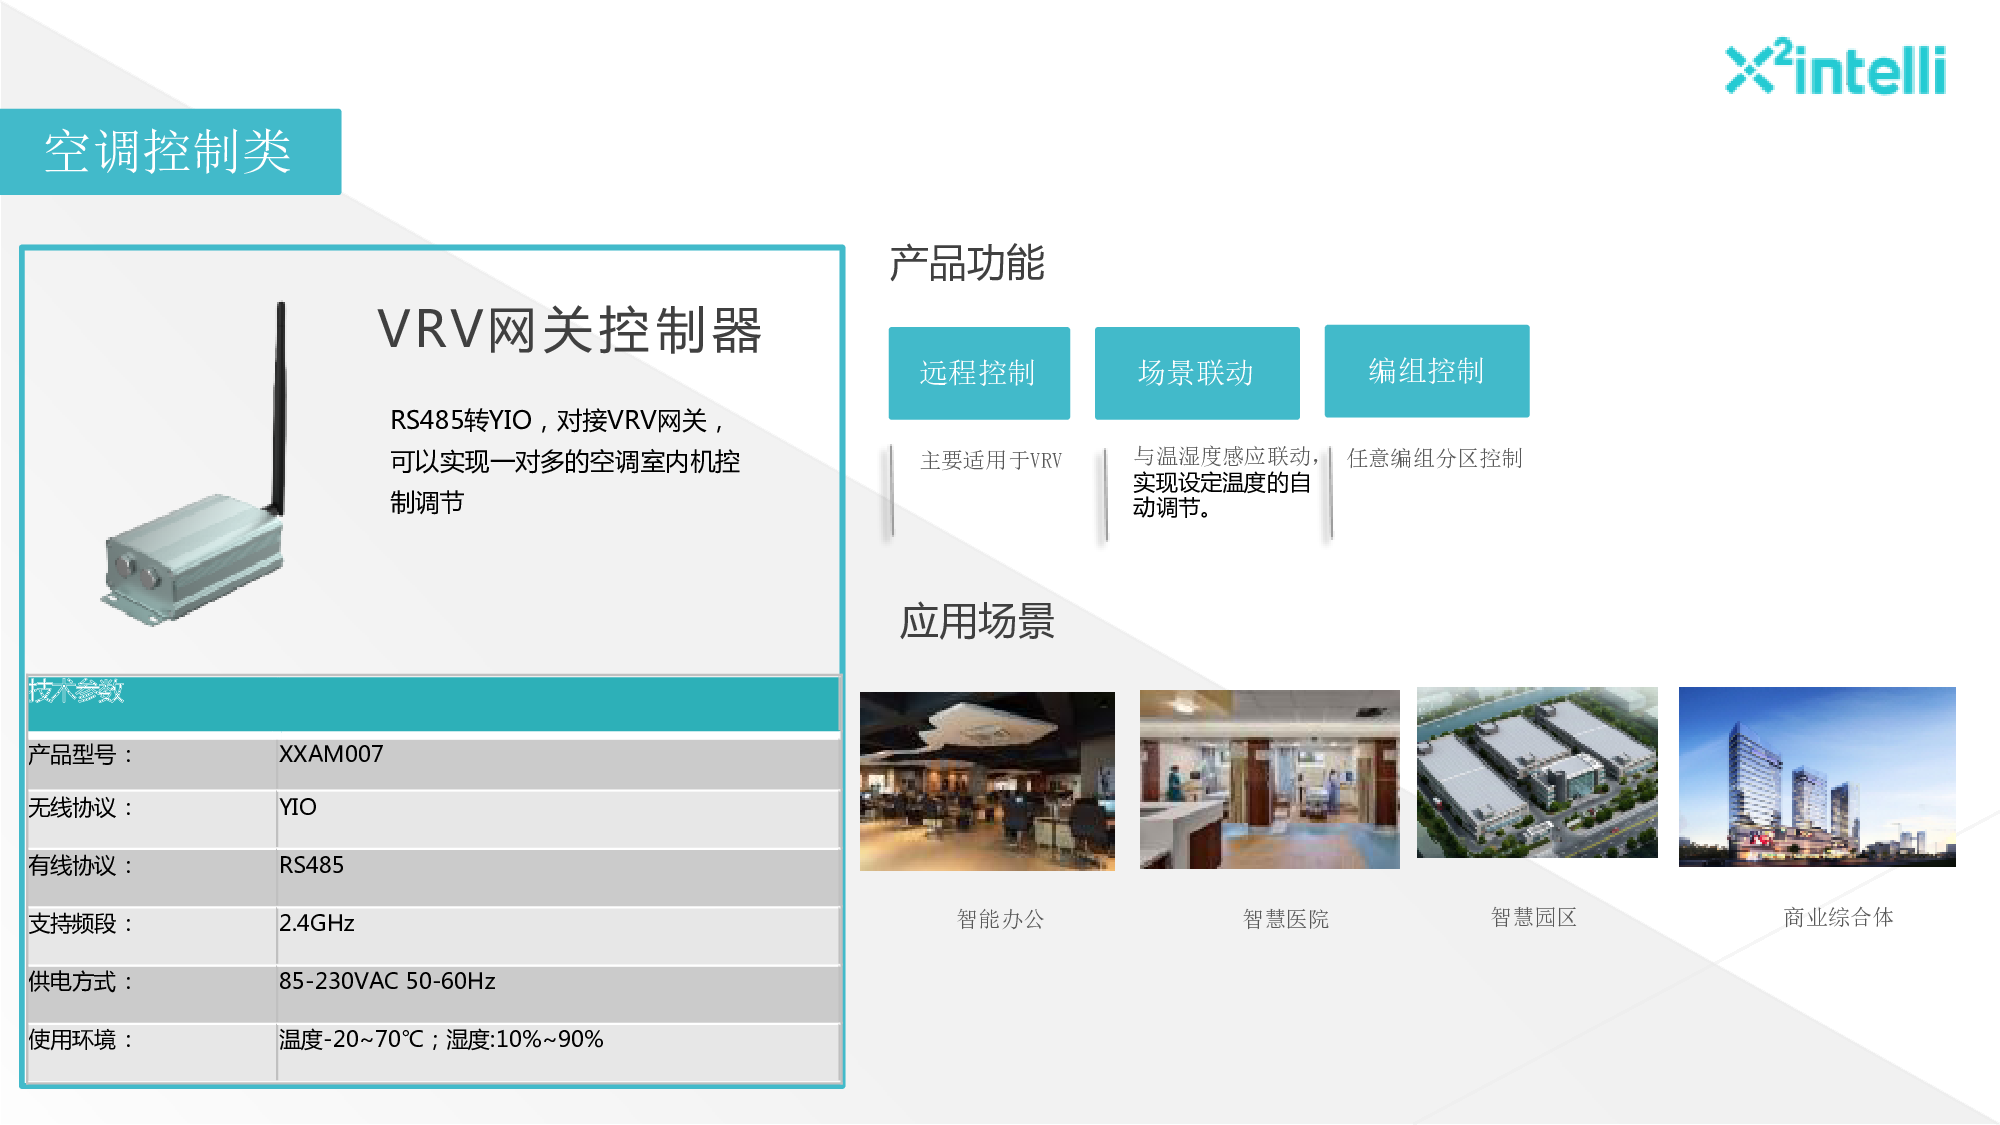Click the 支持频段 label cell
Viewport: 2000px width, 1125px height.
point(152,936)
